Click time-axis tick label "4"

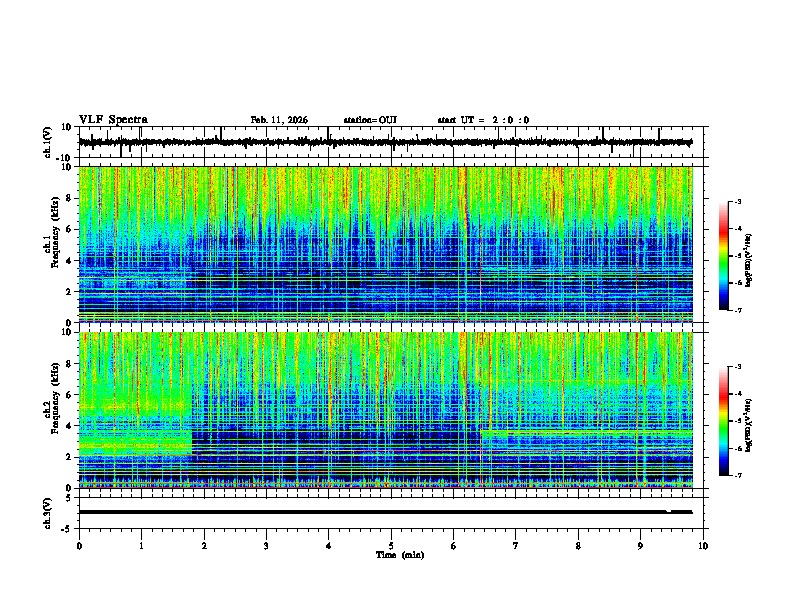[x=328, y=546]
